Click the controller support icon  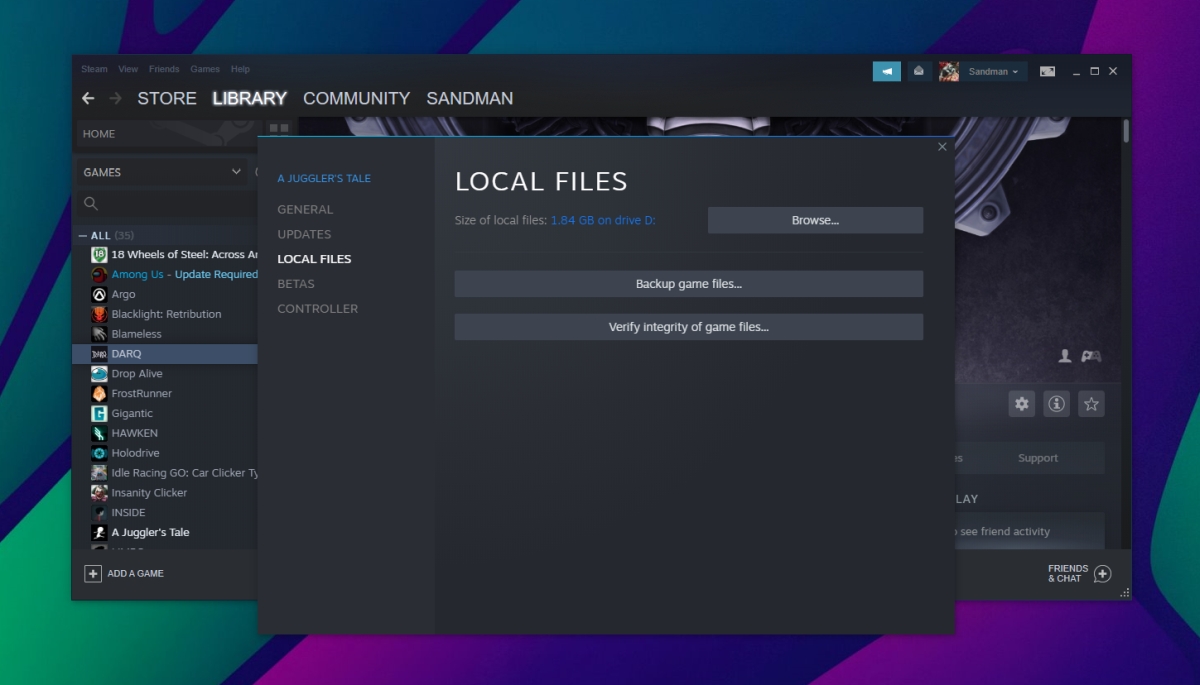[x=1090, y=356]
